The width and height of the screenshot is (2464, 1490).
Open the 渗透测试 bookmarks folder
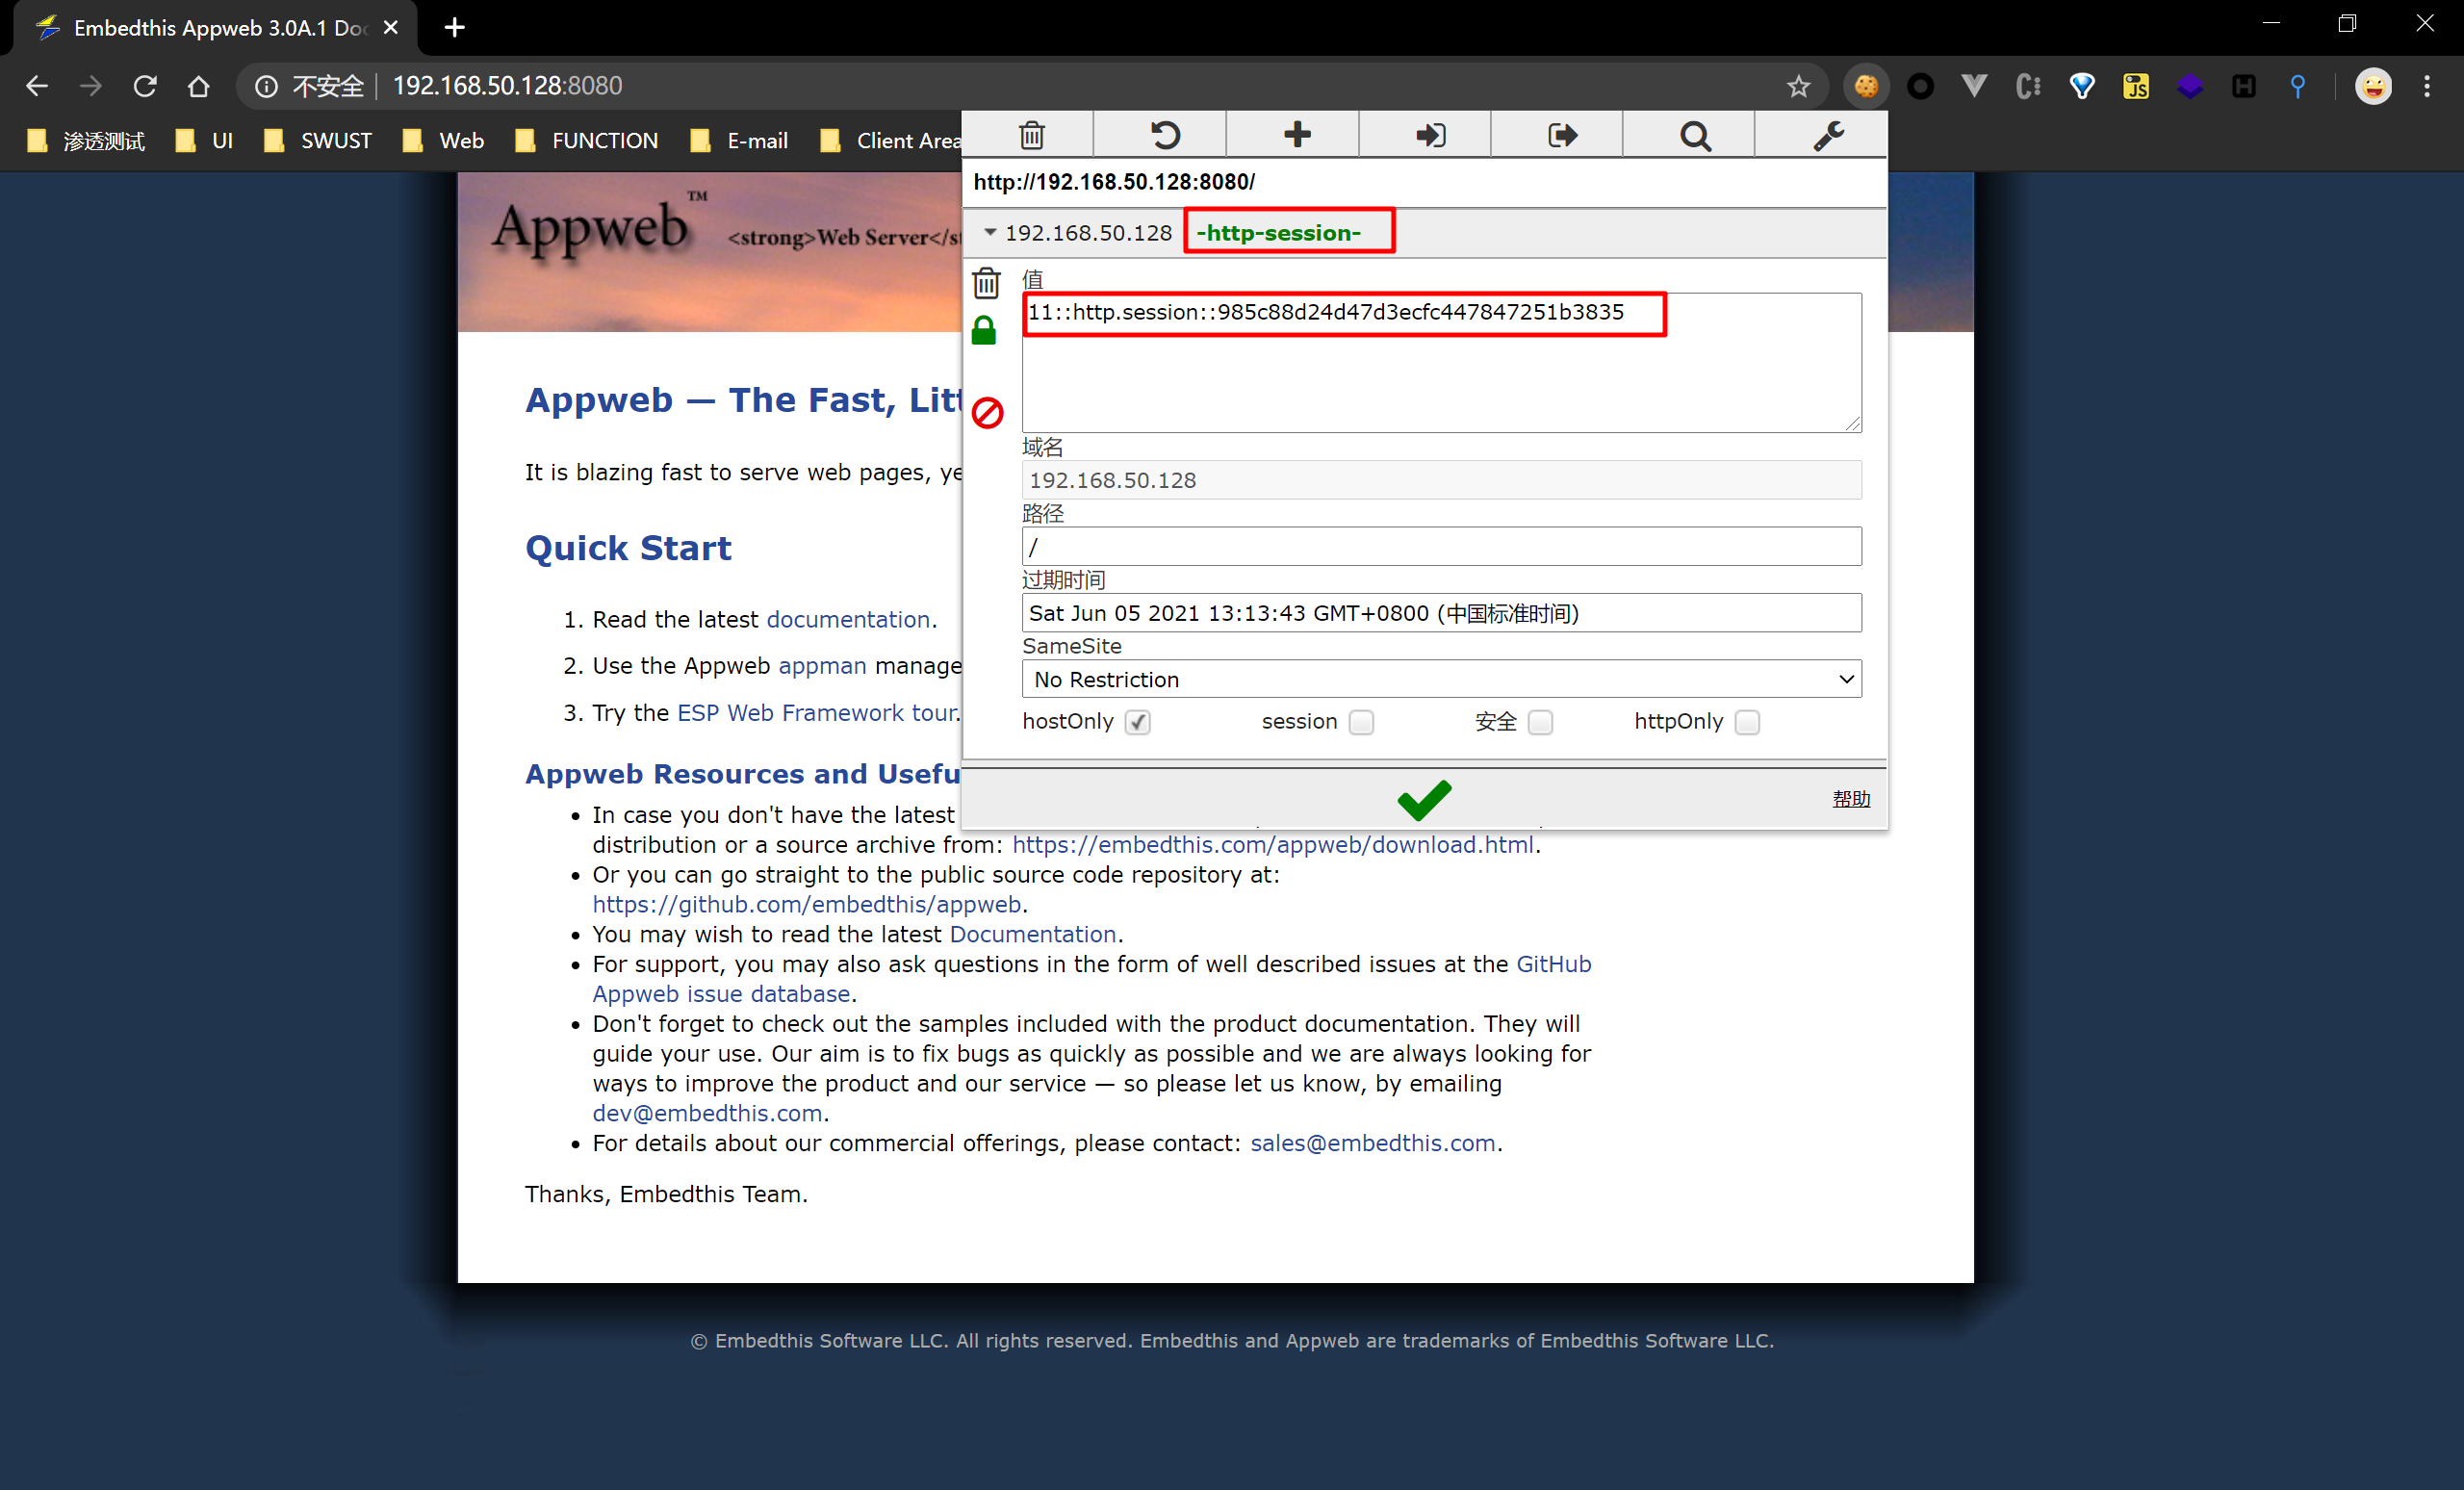[86, 141]
